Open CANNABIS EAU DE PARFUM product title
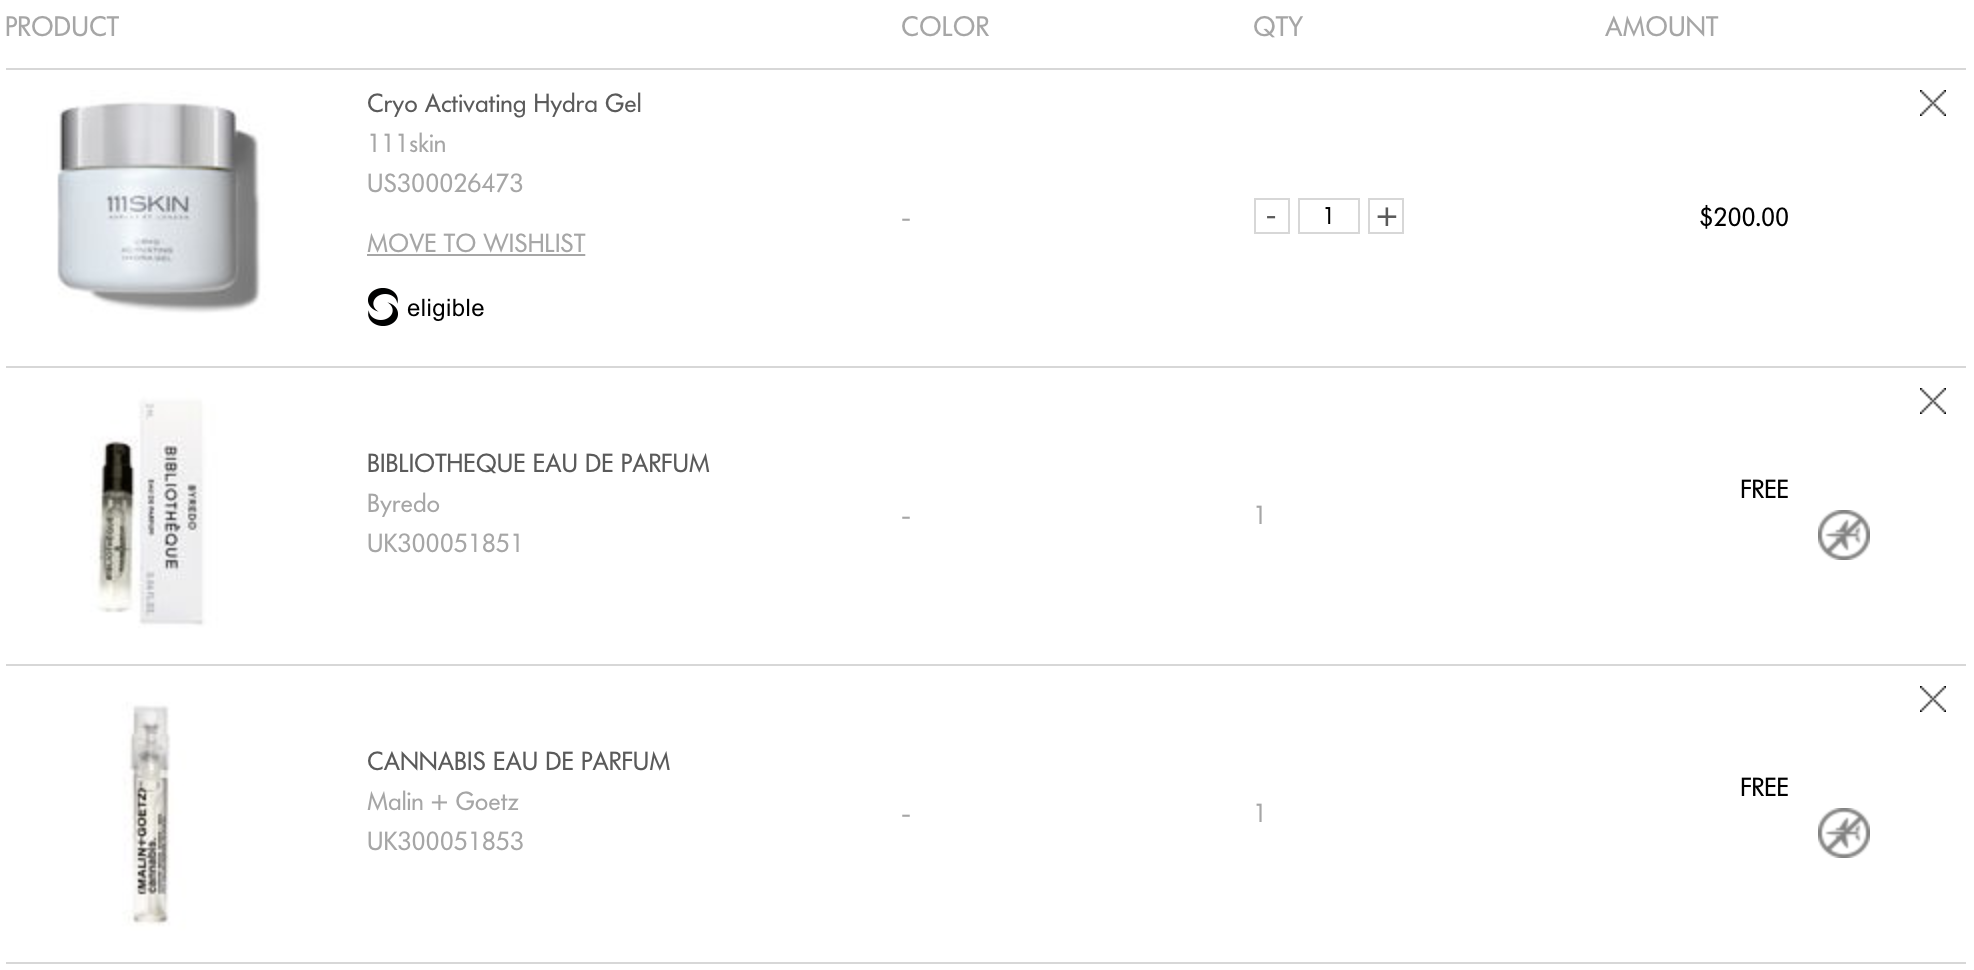This screenshot has height=970, width=1974. [518, 761]
